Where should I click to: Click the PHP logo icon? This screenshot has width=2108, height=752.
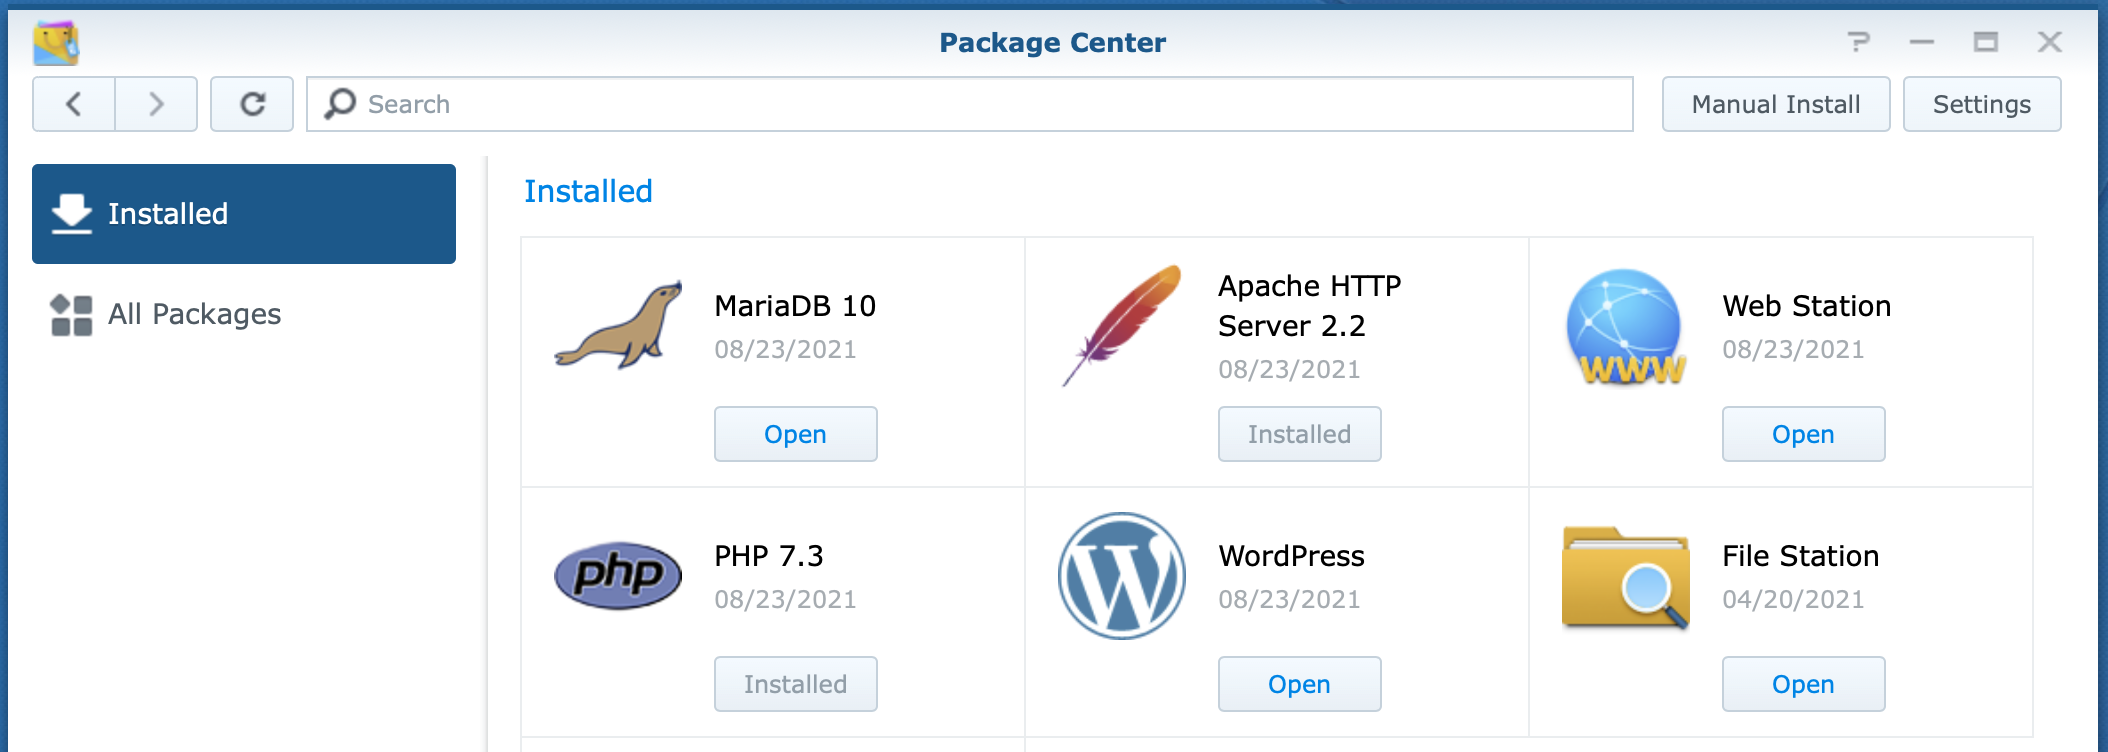pyautogui.click(x=618, y=576)
